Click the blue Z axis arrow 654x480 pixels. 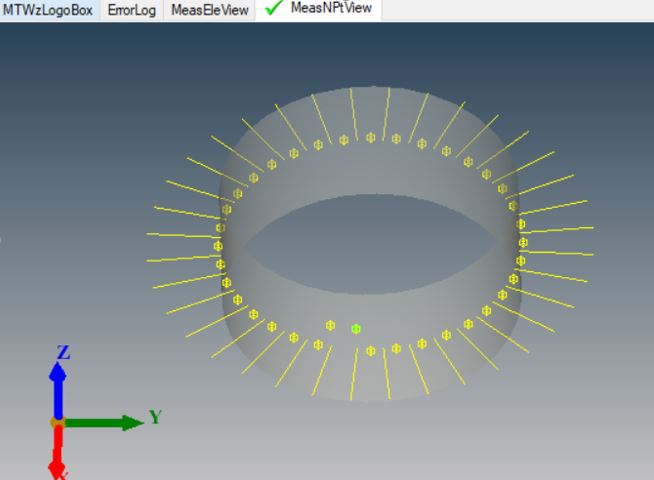(x=58, y=389)
